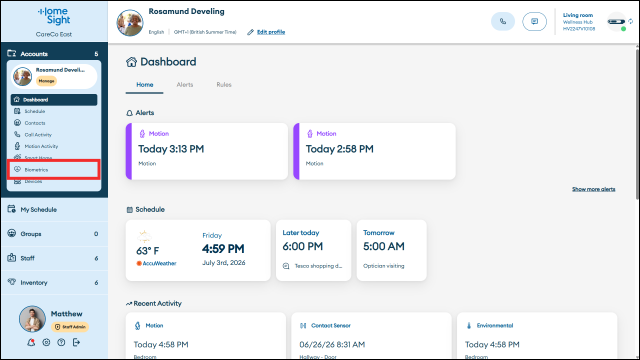Click the "English" language text

[156, 32]
